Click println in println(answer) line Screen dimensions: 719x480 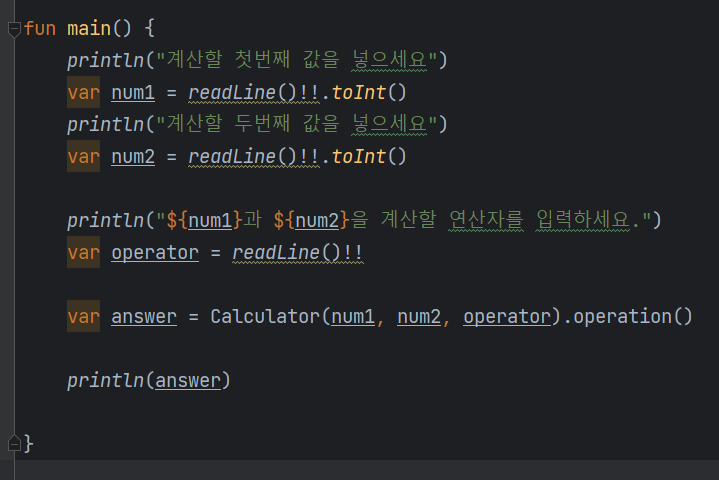coord(105,381)
